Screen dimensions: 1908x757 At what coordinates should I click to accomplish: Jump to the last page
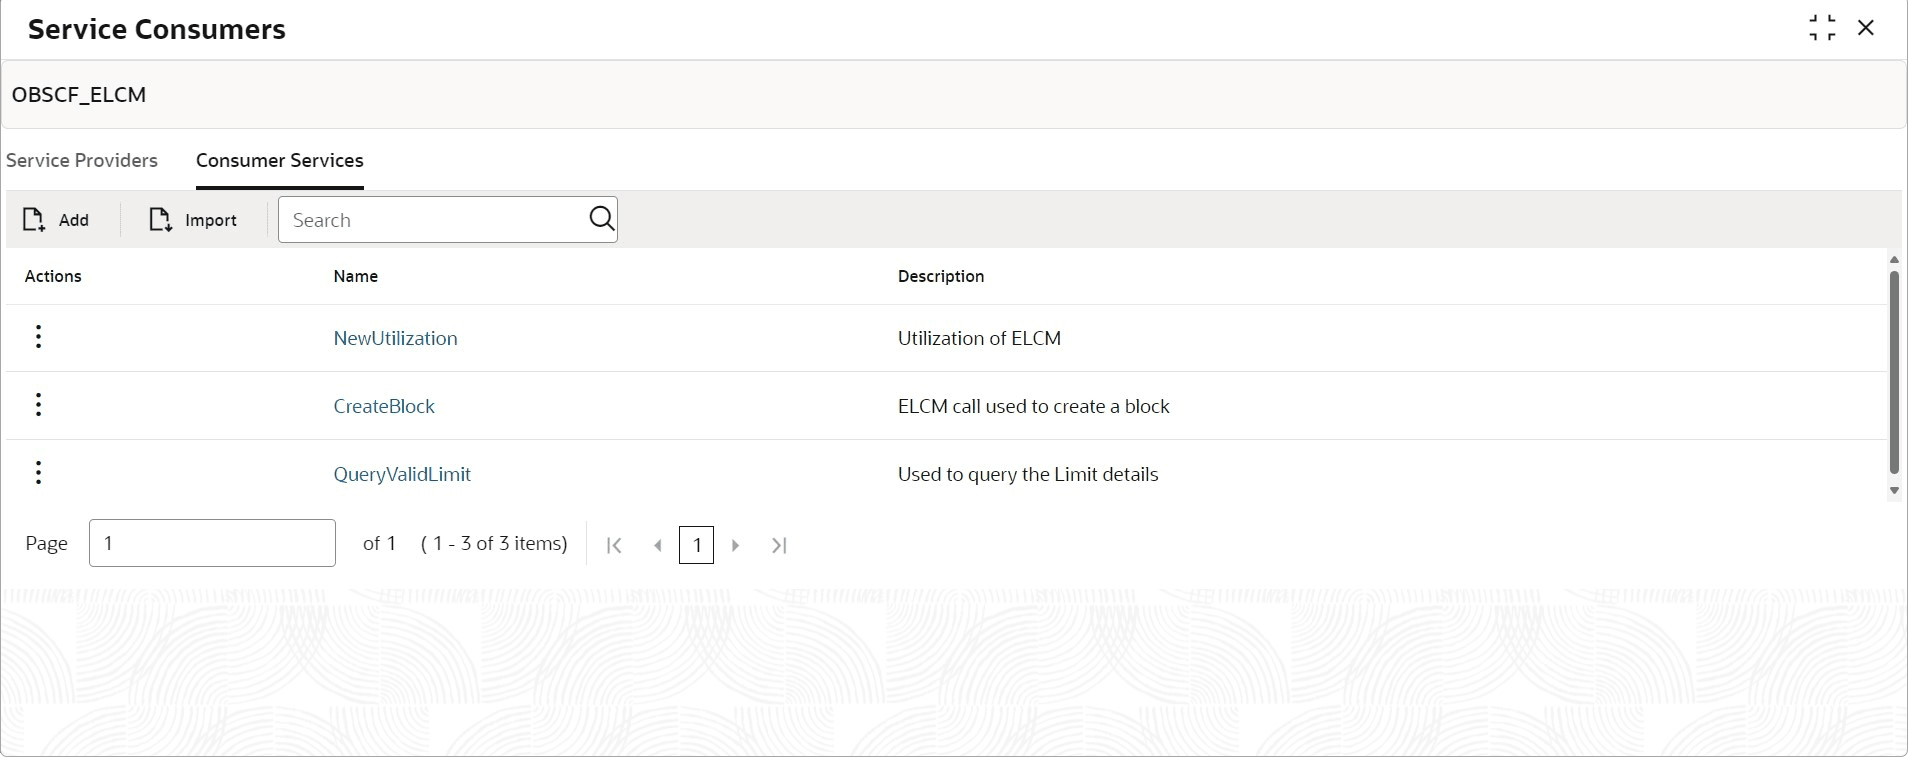pos(780,545)
